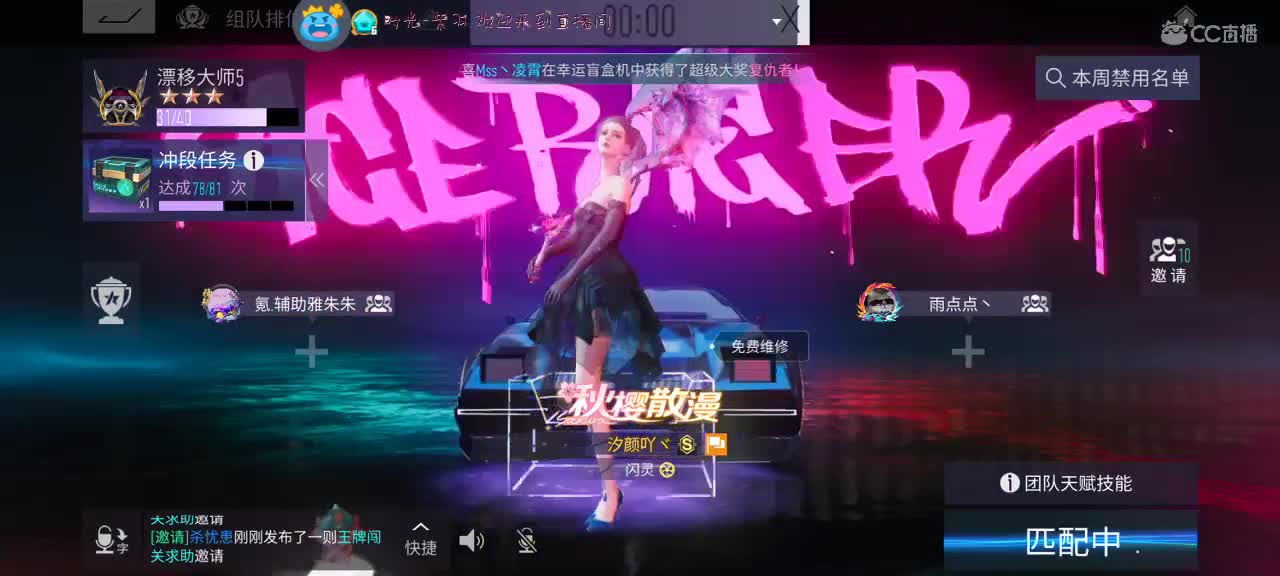Tap the back arrow button at top-left
1280x576 pixels.
119,17
